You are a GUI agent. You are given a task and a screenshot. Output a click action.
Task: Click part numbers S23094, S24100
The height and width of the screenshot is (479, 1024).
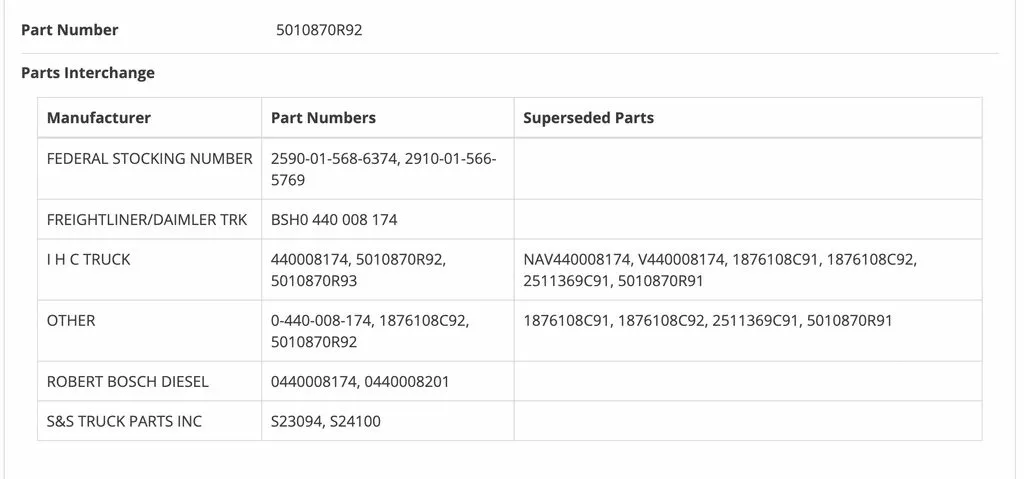click(x=326, y=421)
